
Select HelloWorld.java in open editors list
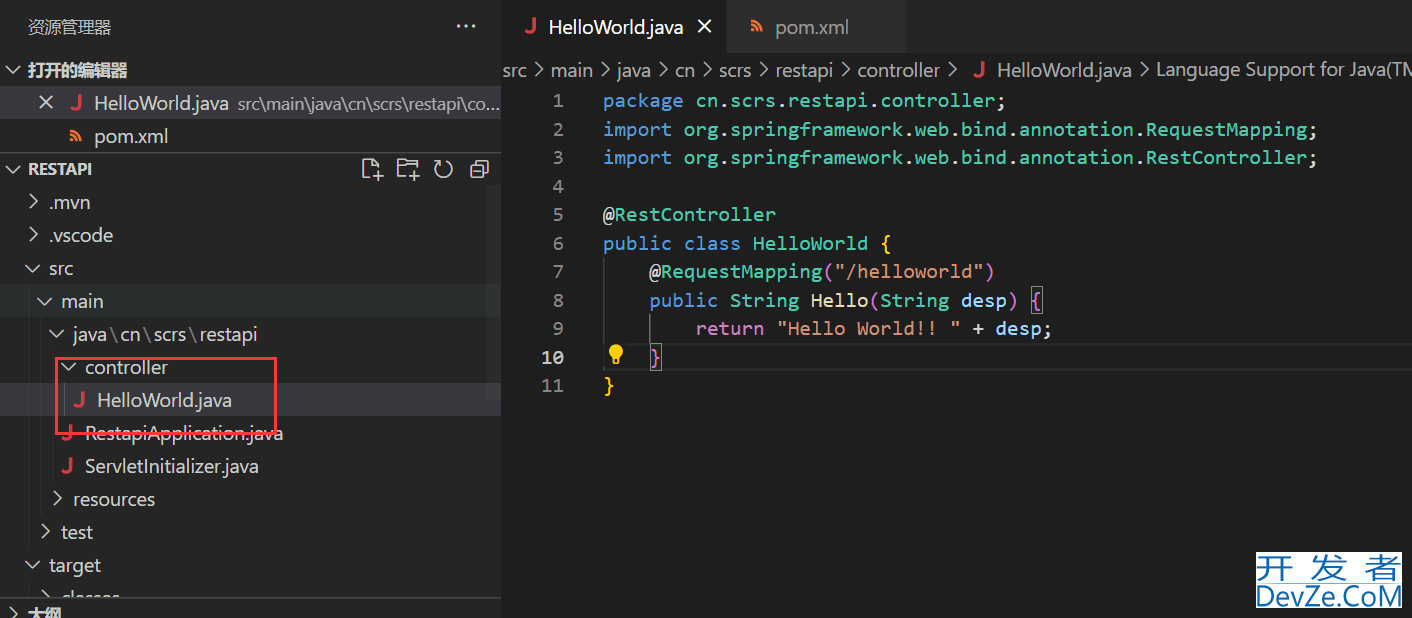(x=250, y=103)
